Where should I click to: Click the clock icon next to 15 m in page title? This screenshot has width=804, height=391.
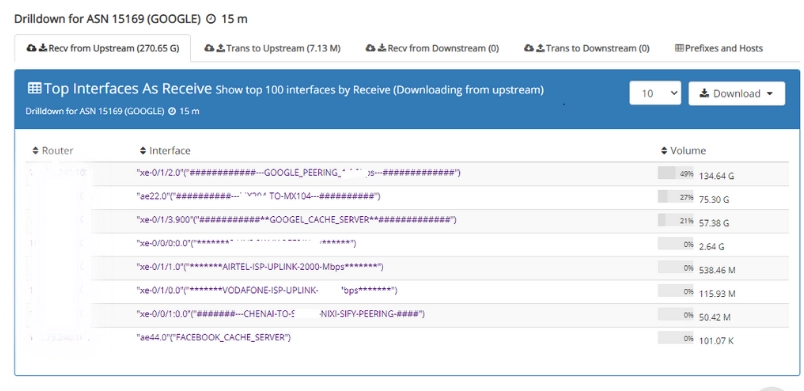pos(211,19)
